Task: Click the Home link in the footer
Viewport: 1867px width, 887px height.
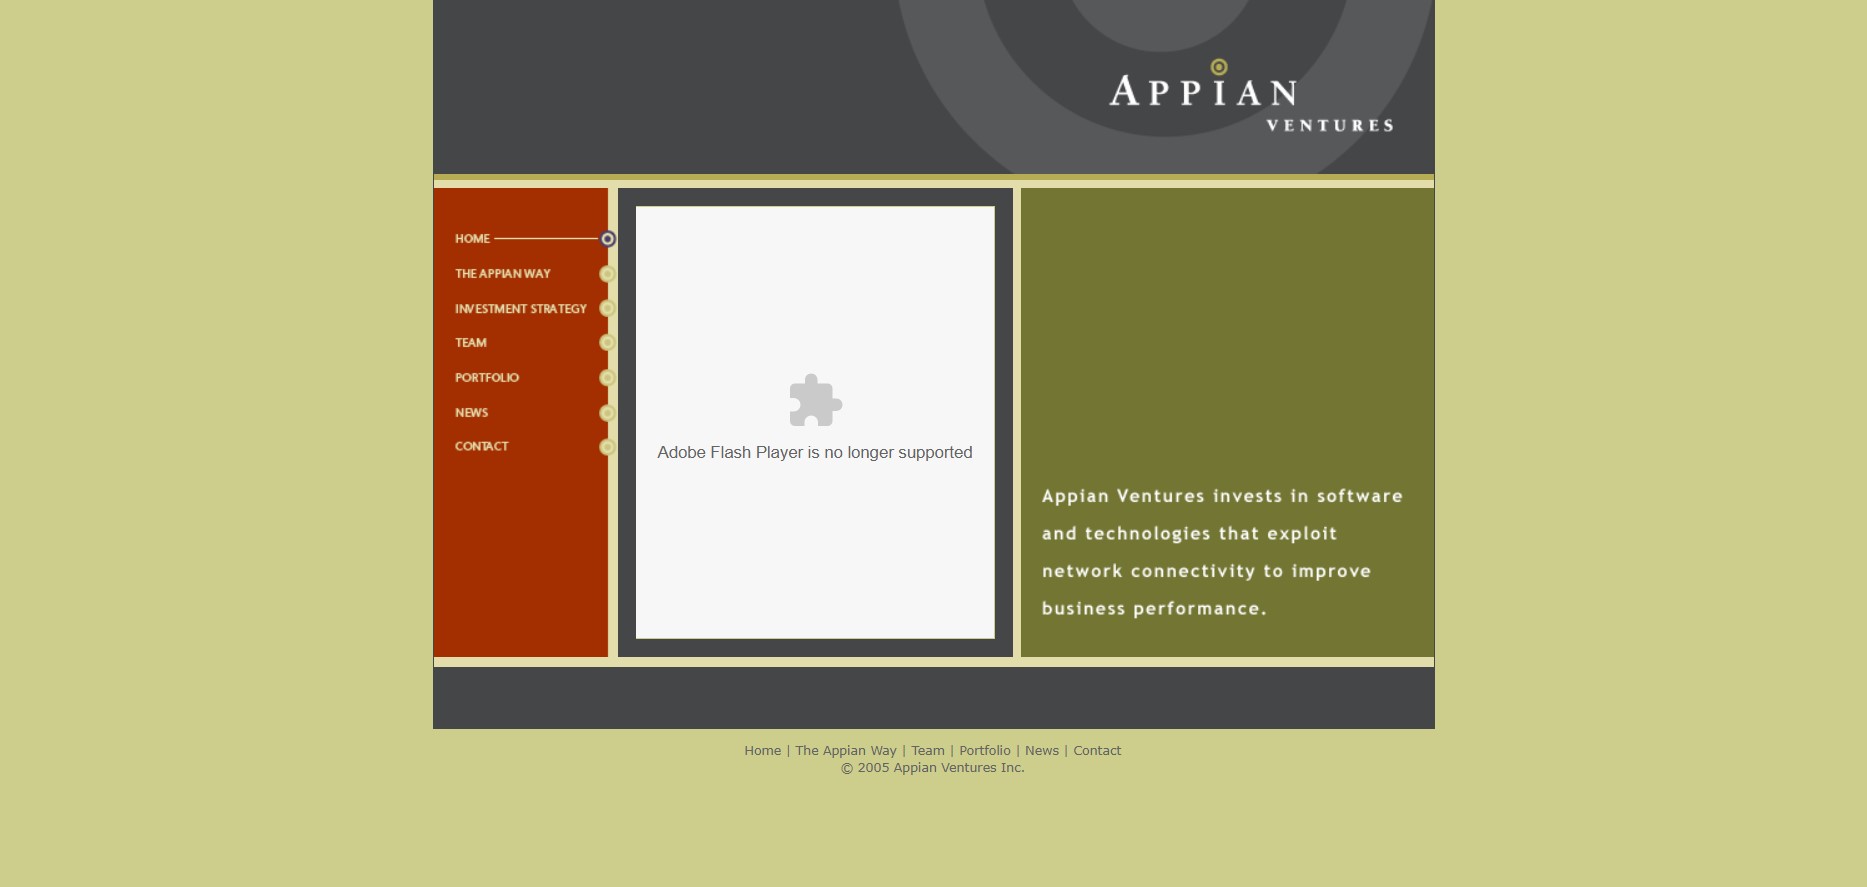Action: (x=762, y=751)
